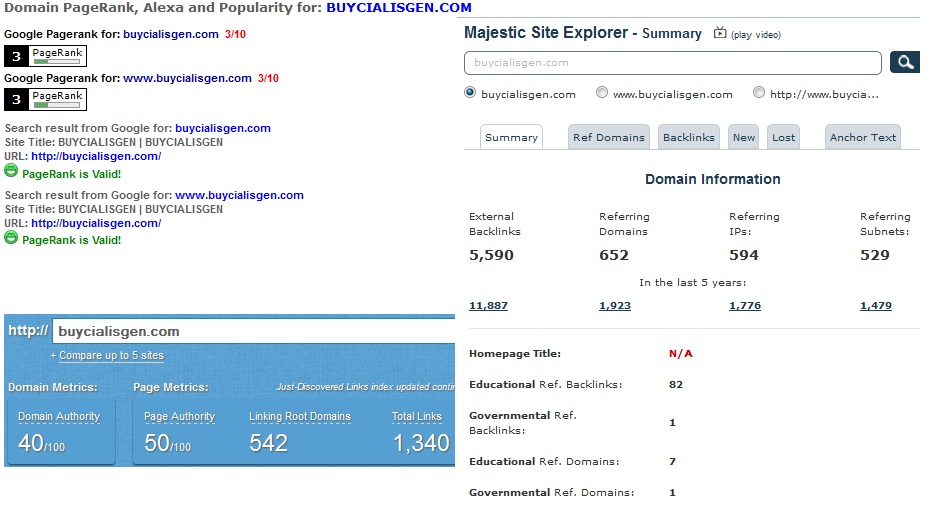The width and height of the screenshot is (938, 510).
Task: Click the Linking Root Domains label
Action: (x=300, y=417)
